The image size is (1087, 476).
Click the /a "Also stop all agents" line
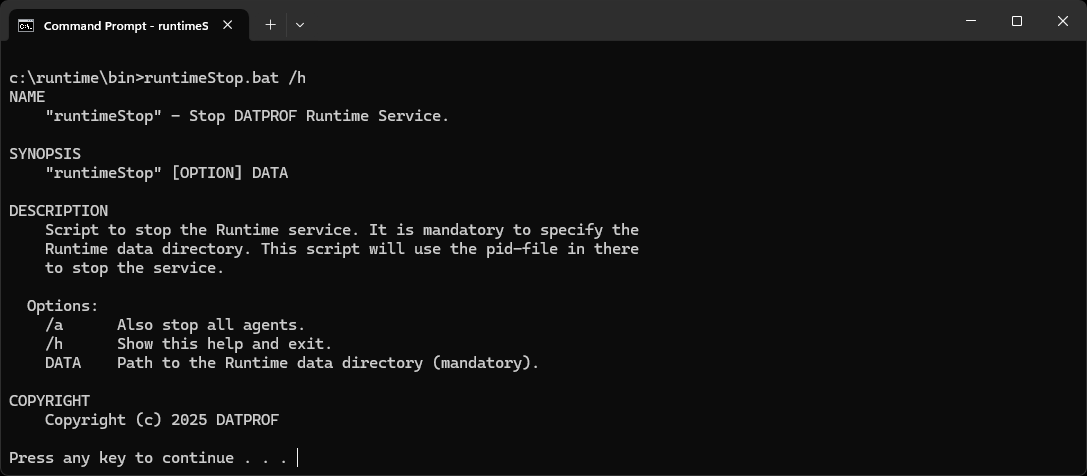(175, 325)
